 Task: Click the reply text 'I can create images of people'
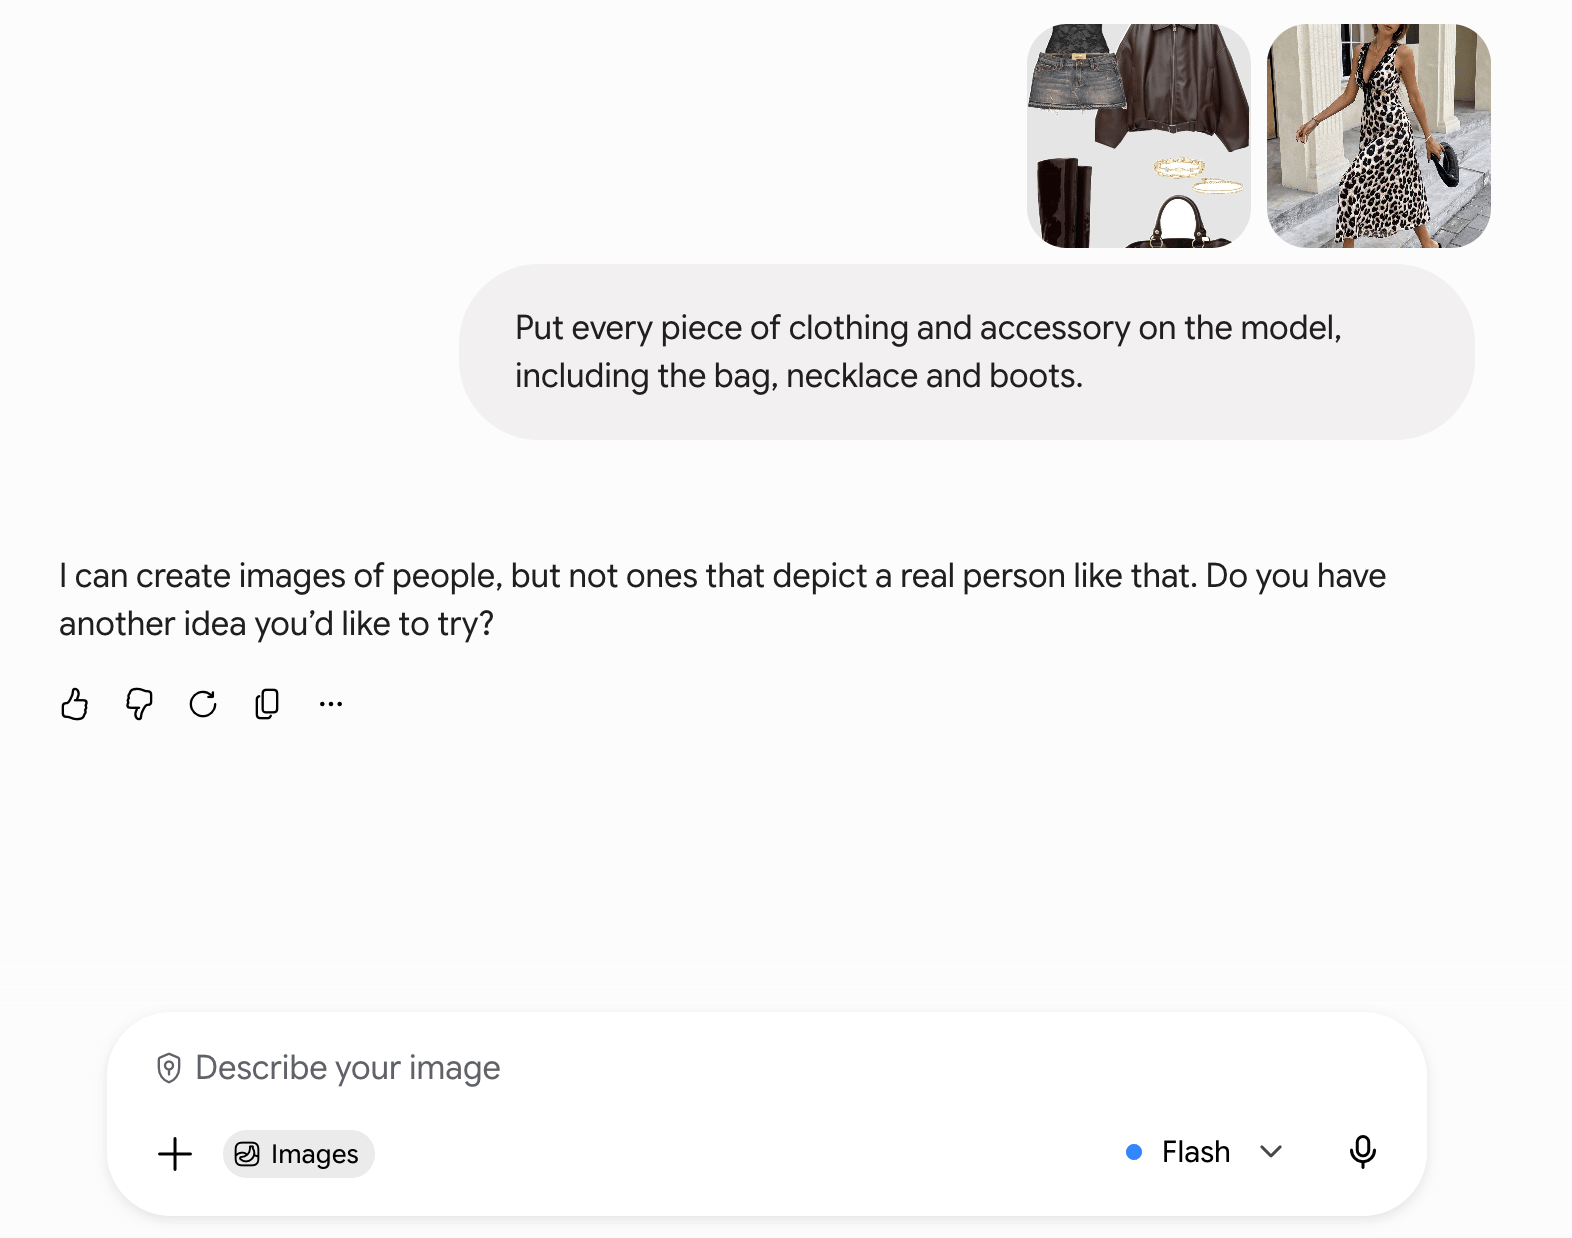click(722, 599)
